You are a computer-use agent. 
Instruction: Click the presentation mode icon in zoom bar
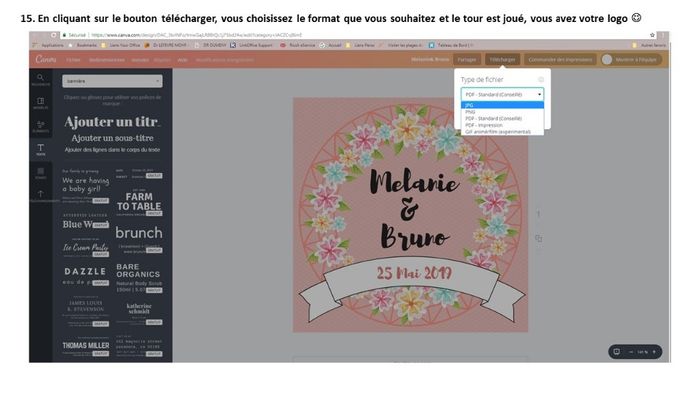point(617,352)
